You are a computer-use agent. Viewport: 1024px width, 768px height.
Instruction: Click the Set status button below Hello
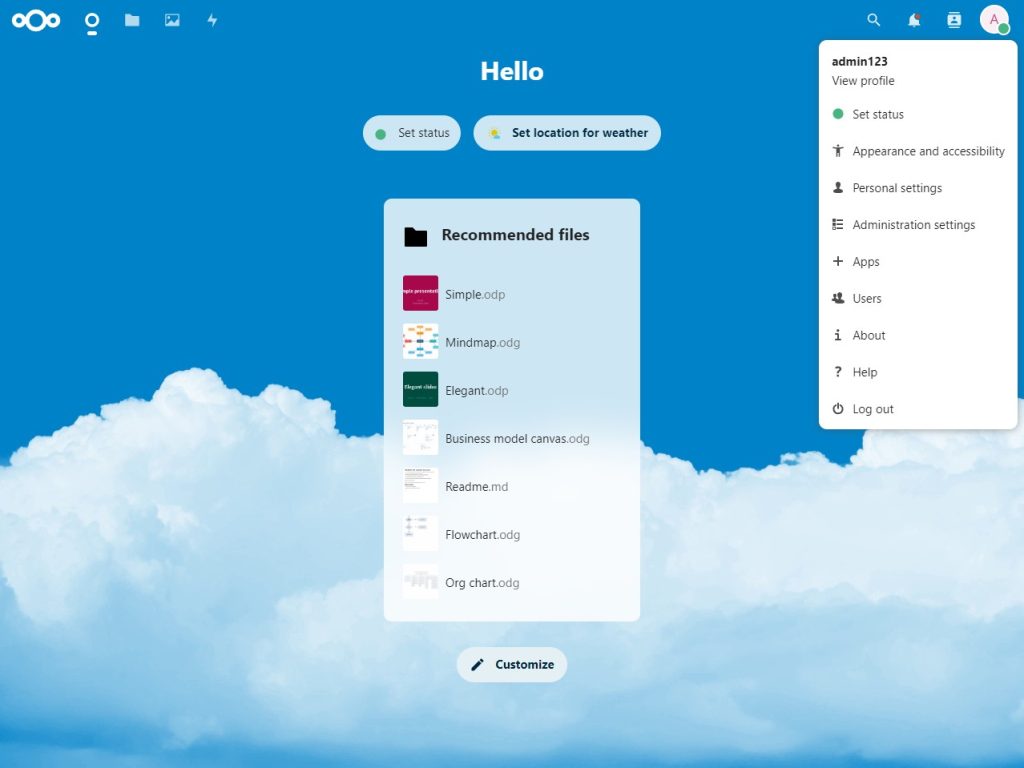(411, 133)
